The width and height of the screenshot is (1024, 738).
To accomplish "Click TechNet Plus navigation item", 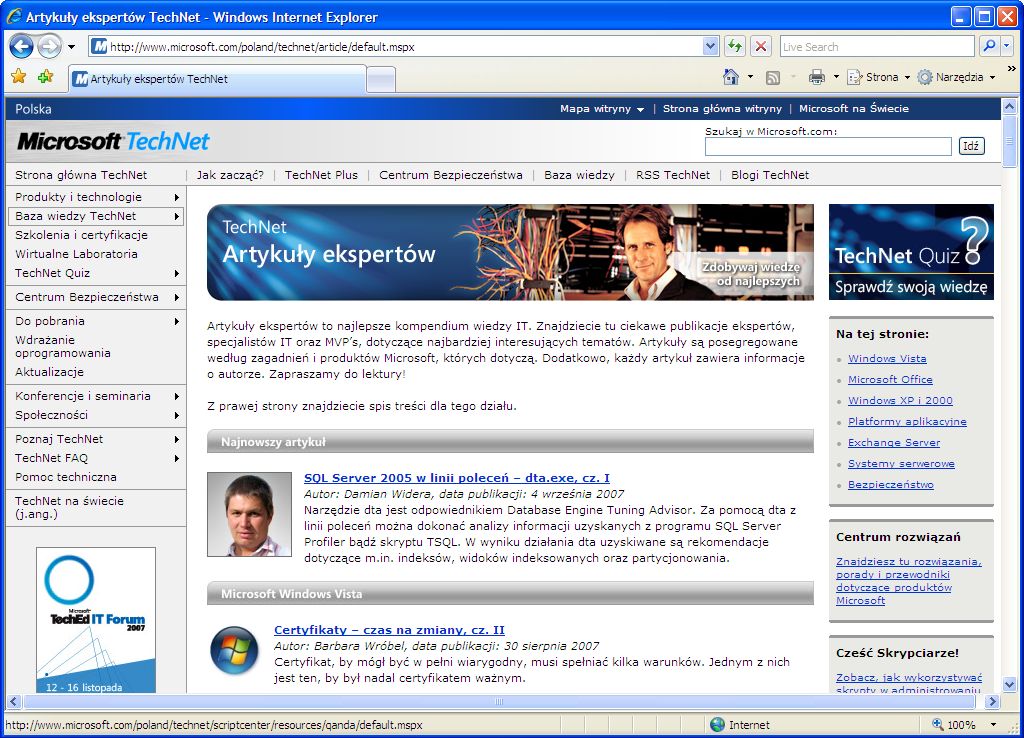I will 321,175.
